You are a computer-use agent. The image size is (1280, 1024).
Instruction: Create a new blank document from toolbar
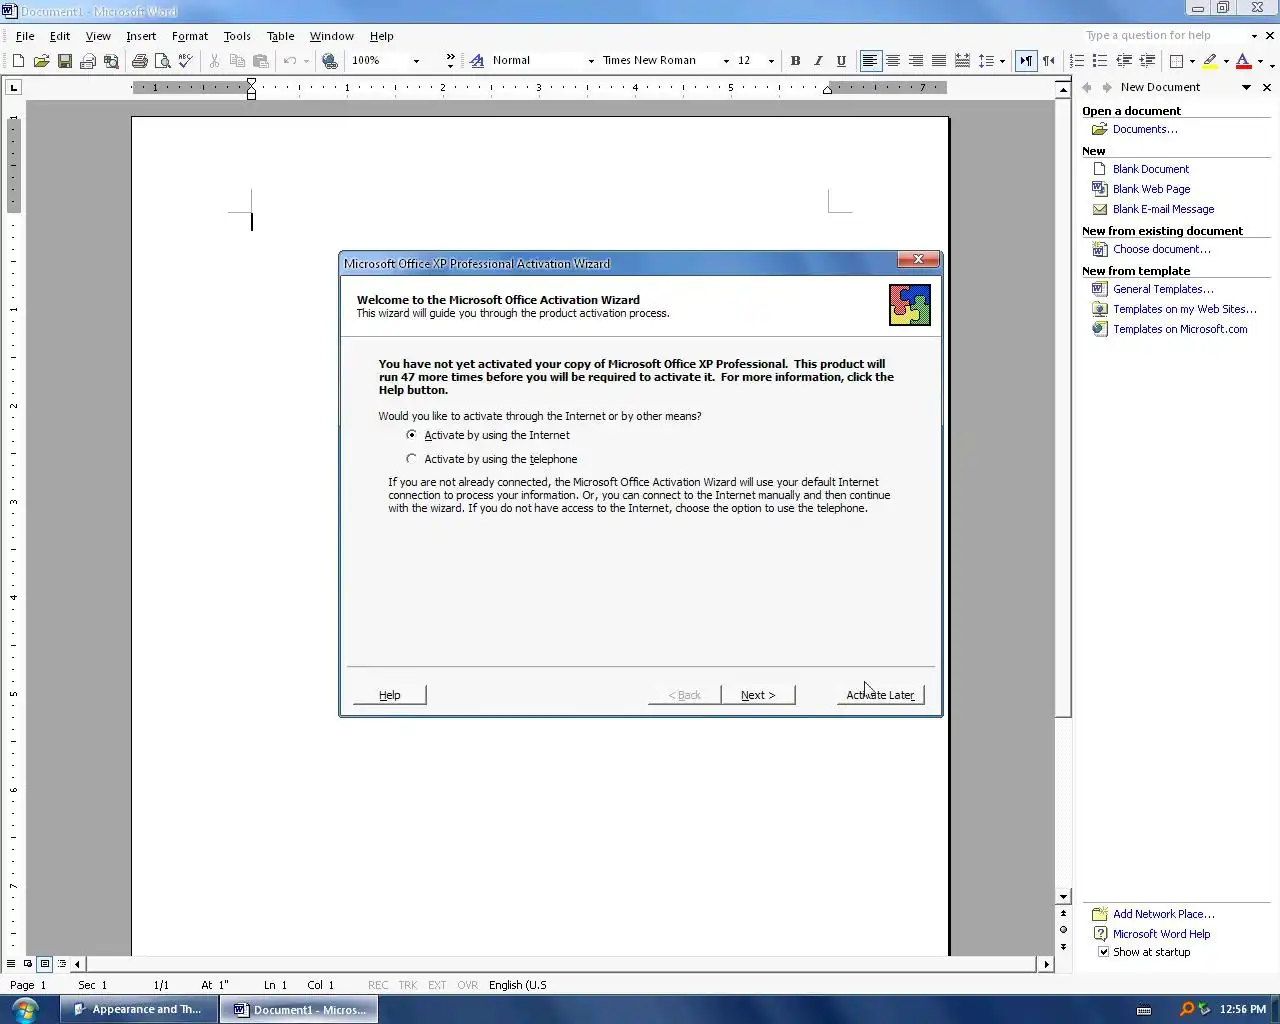pyautogui.click(x=18, y=61)
